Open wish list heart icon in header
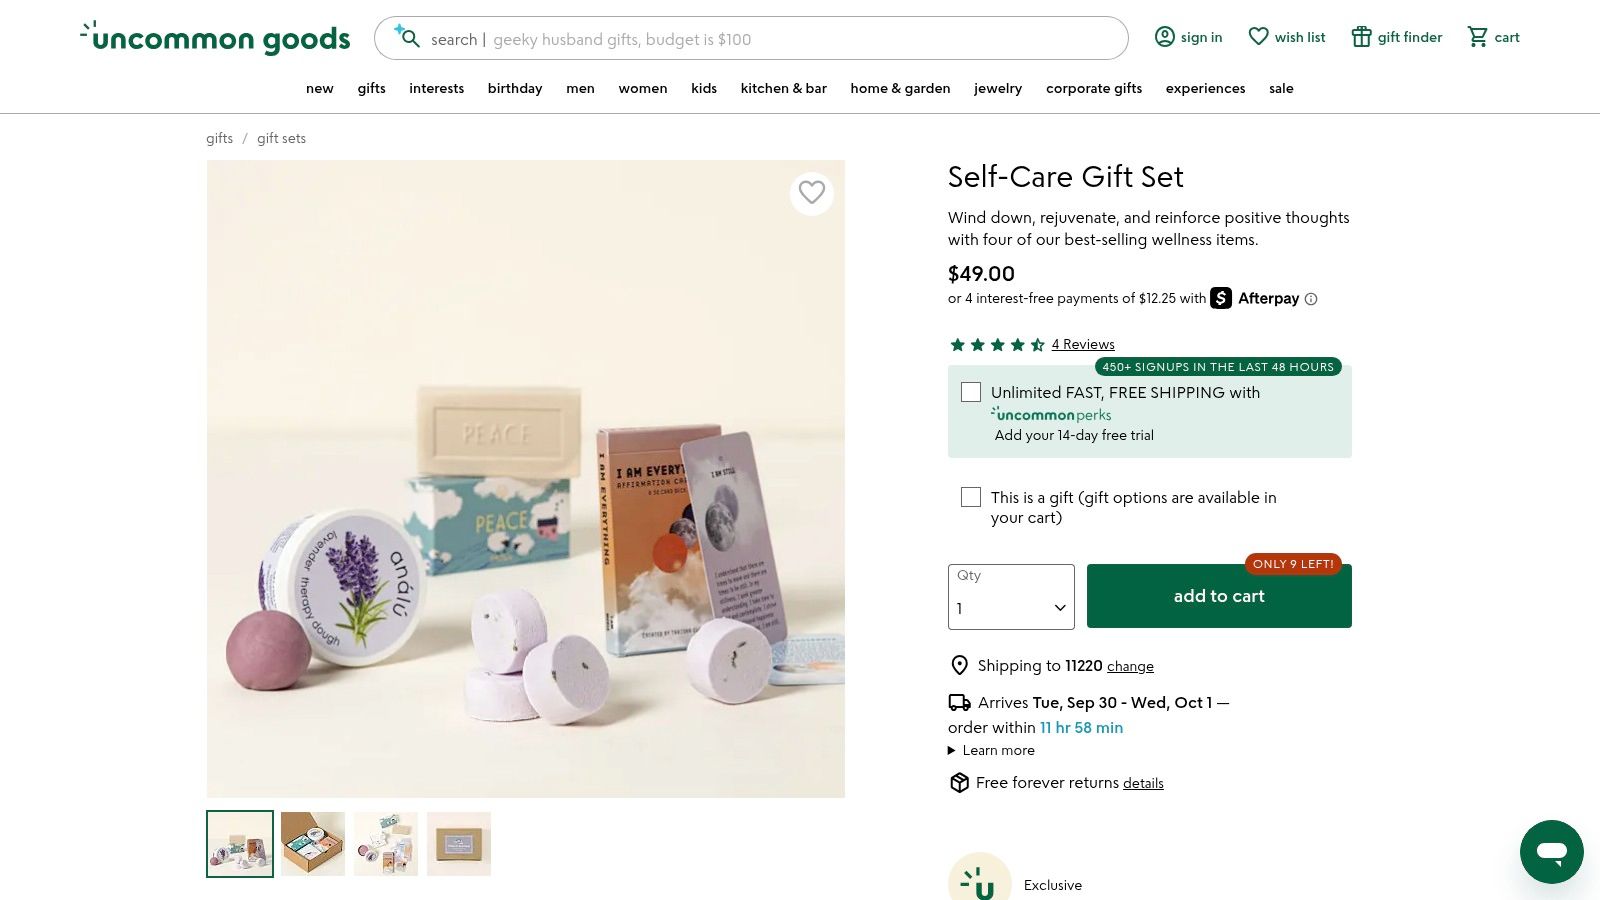Image resolution: width=1600 pixels, height=900 pixels. tap(1258, 37)
